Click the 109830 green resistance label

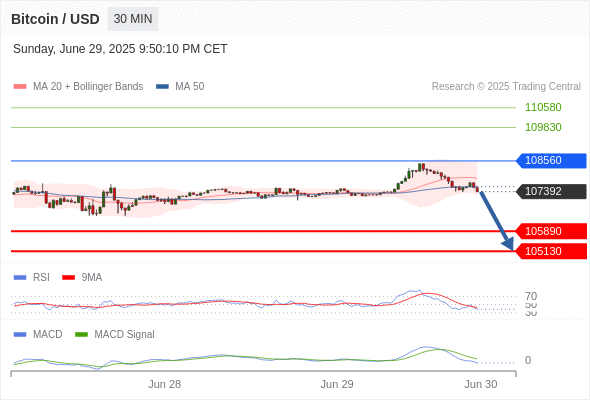543,127
